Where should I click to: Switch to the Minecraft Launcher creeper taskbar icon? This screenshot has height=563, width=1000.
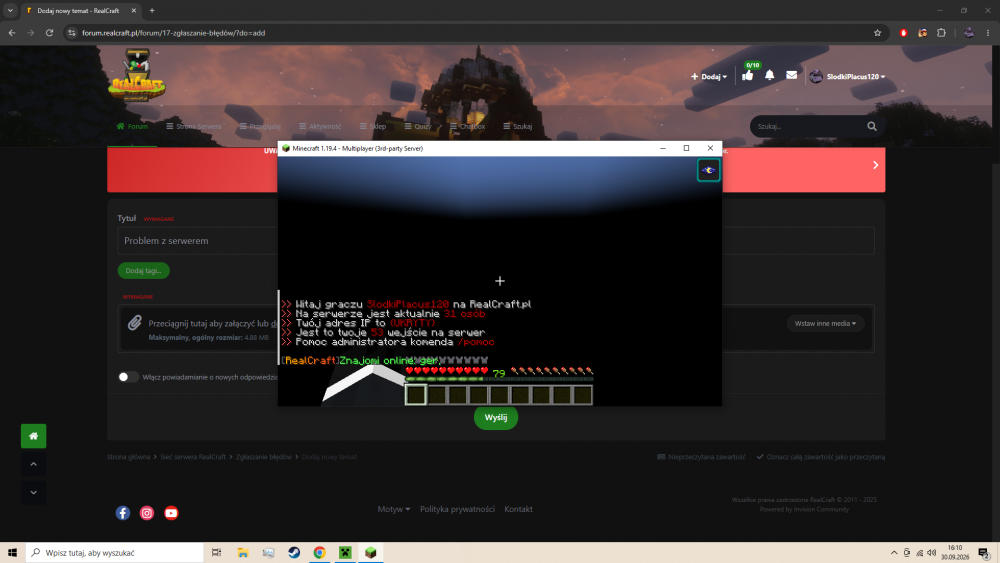pos(345,553)
